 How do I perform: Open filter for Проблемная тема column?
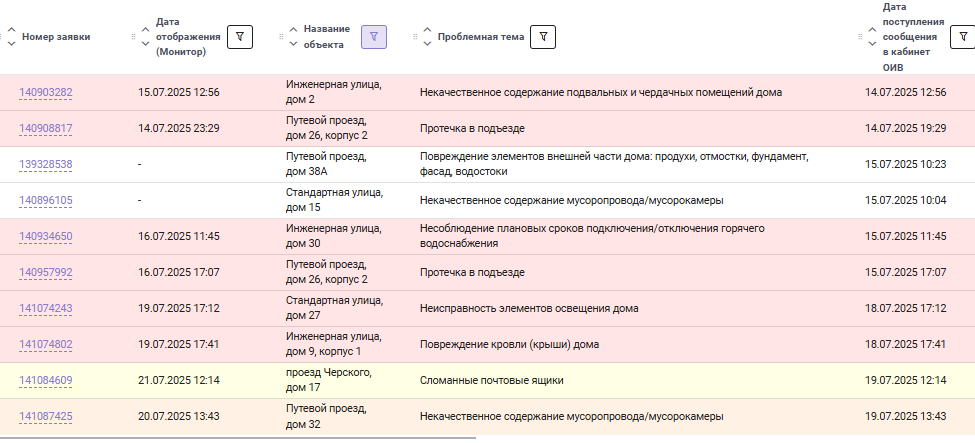pyautogui.click(x=543, y=37)
